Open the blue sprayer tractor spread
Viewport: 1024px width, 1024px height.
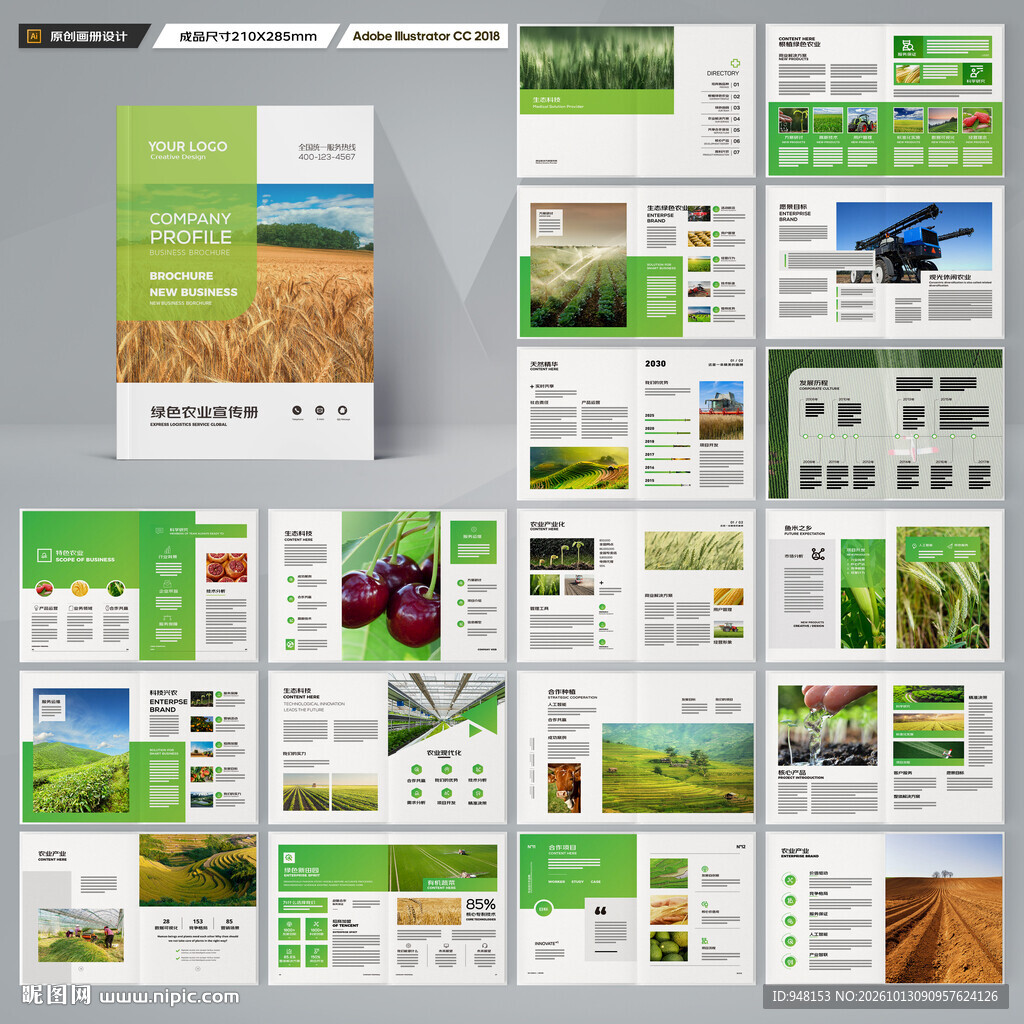[885, 262]
